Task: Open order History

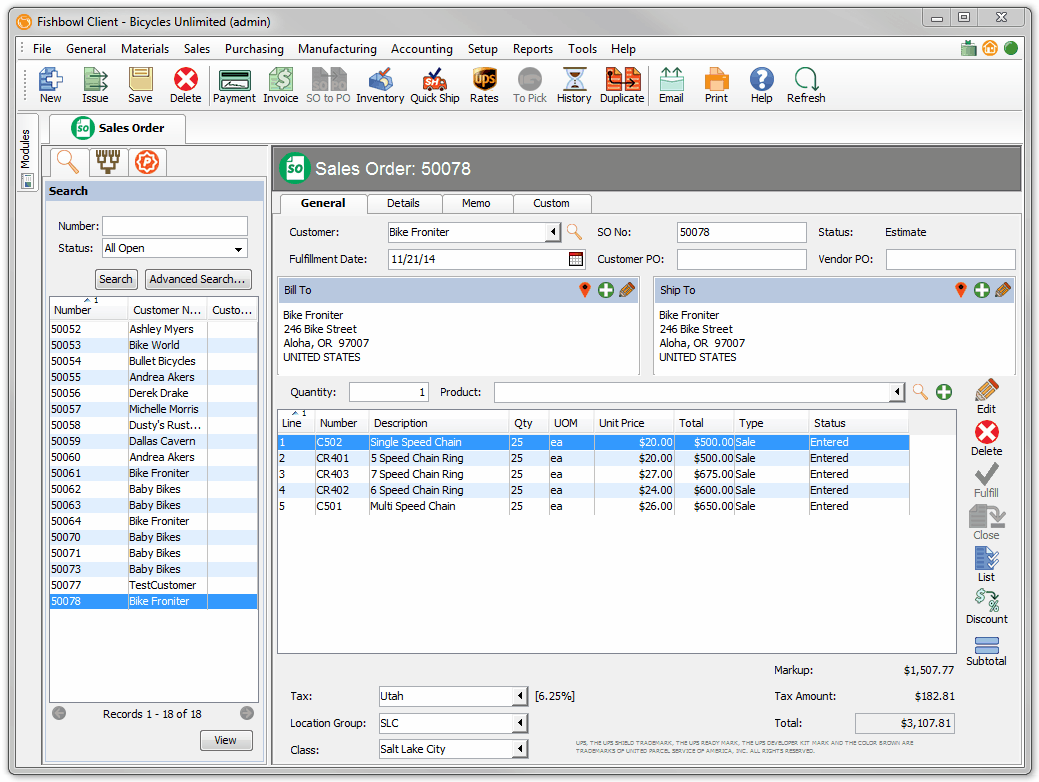Action: (x=574, y=85)
